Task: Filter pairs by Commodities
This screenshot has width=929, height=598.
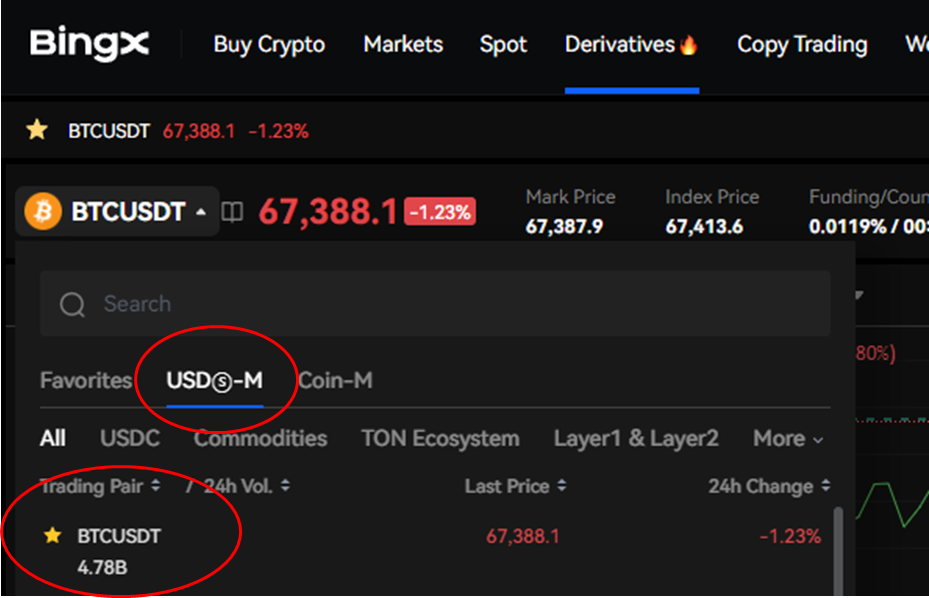Action: coord(260,439)
